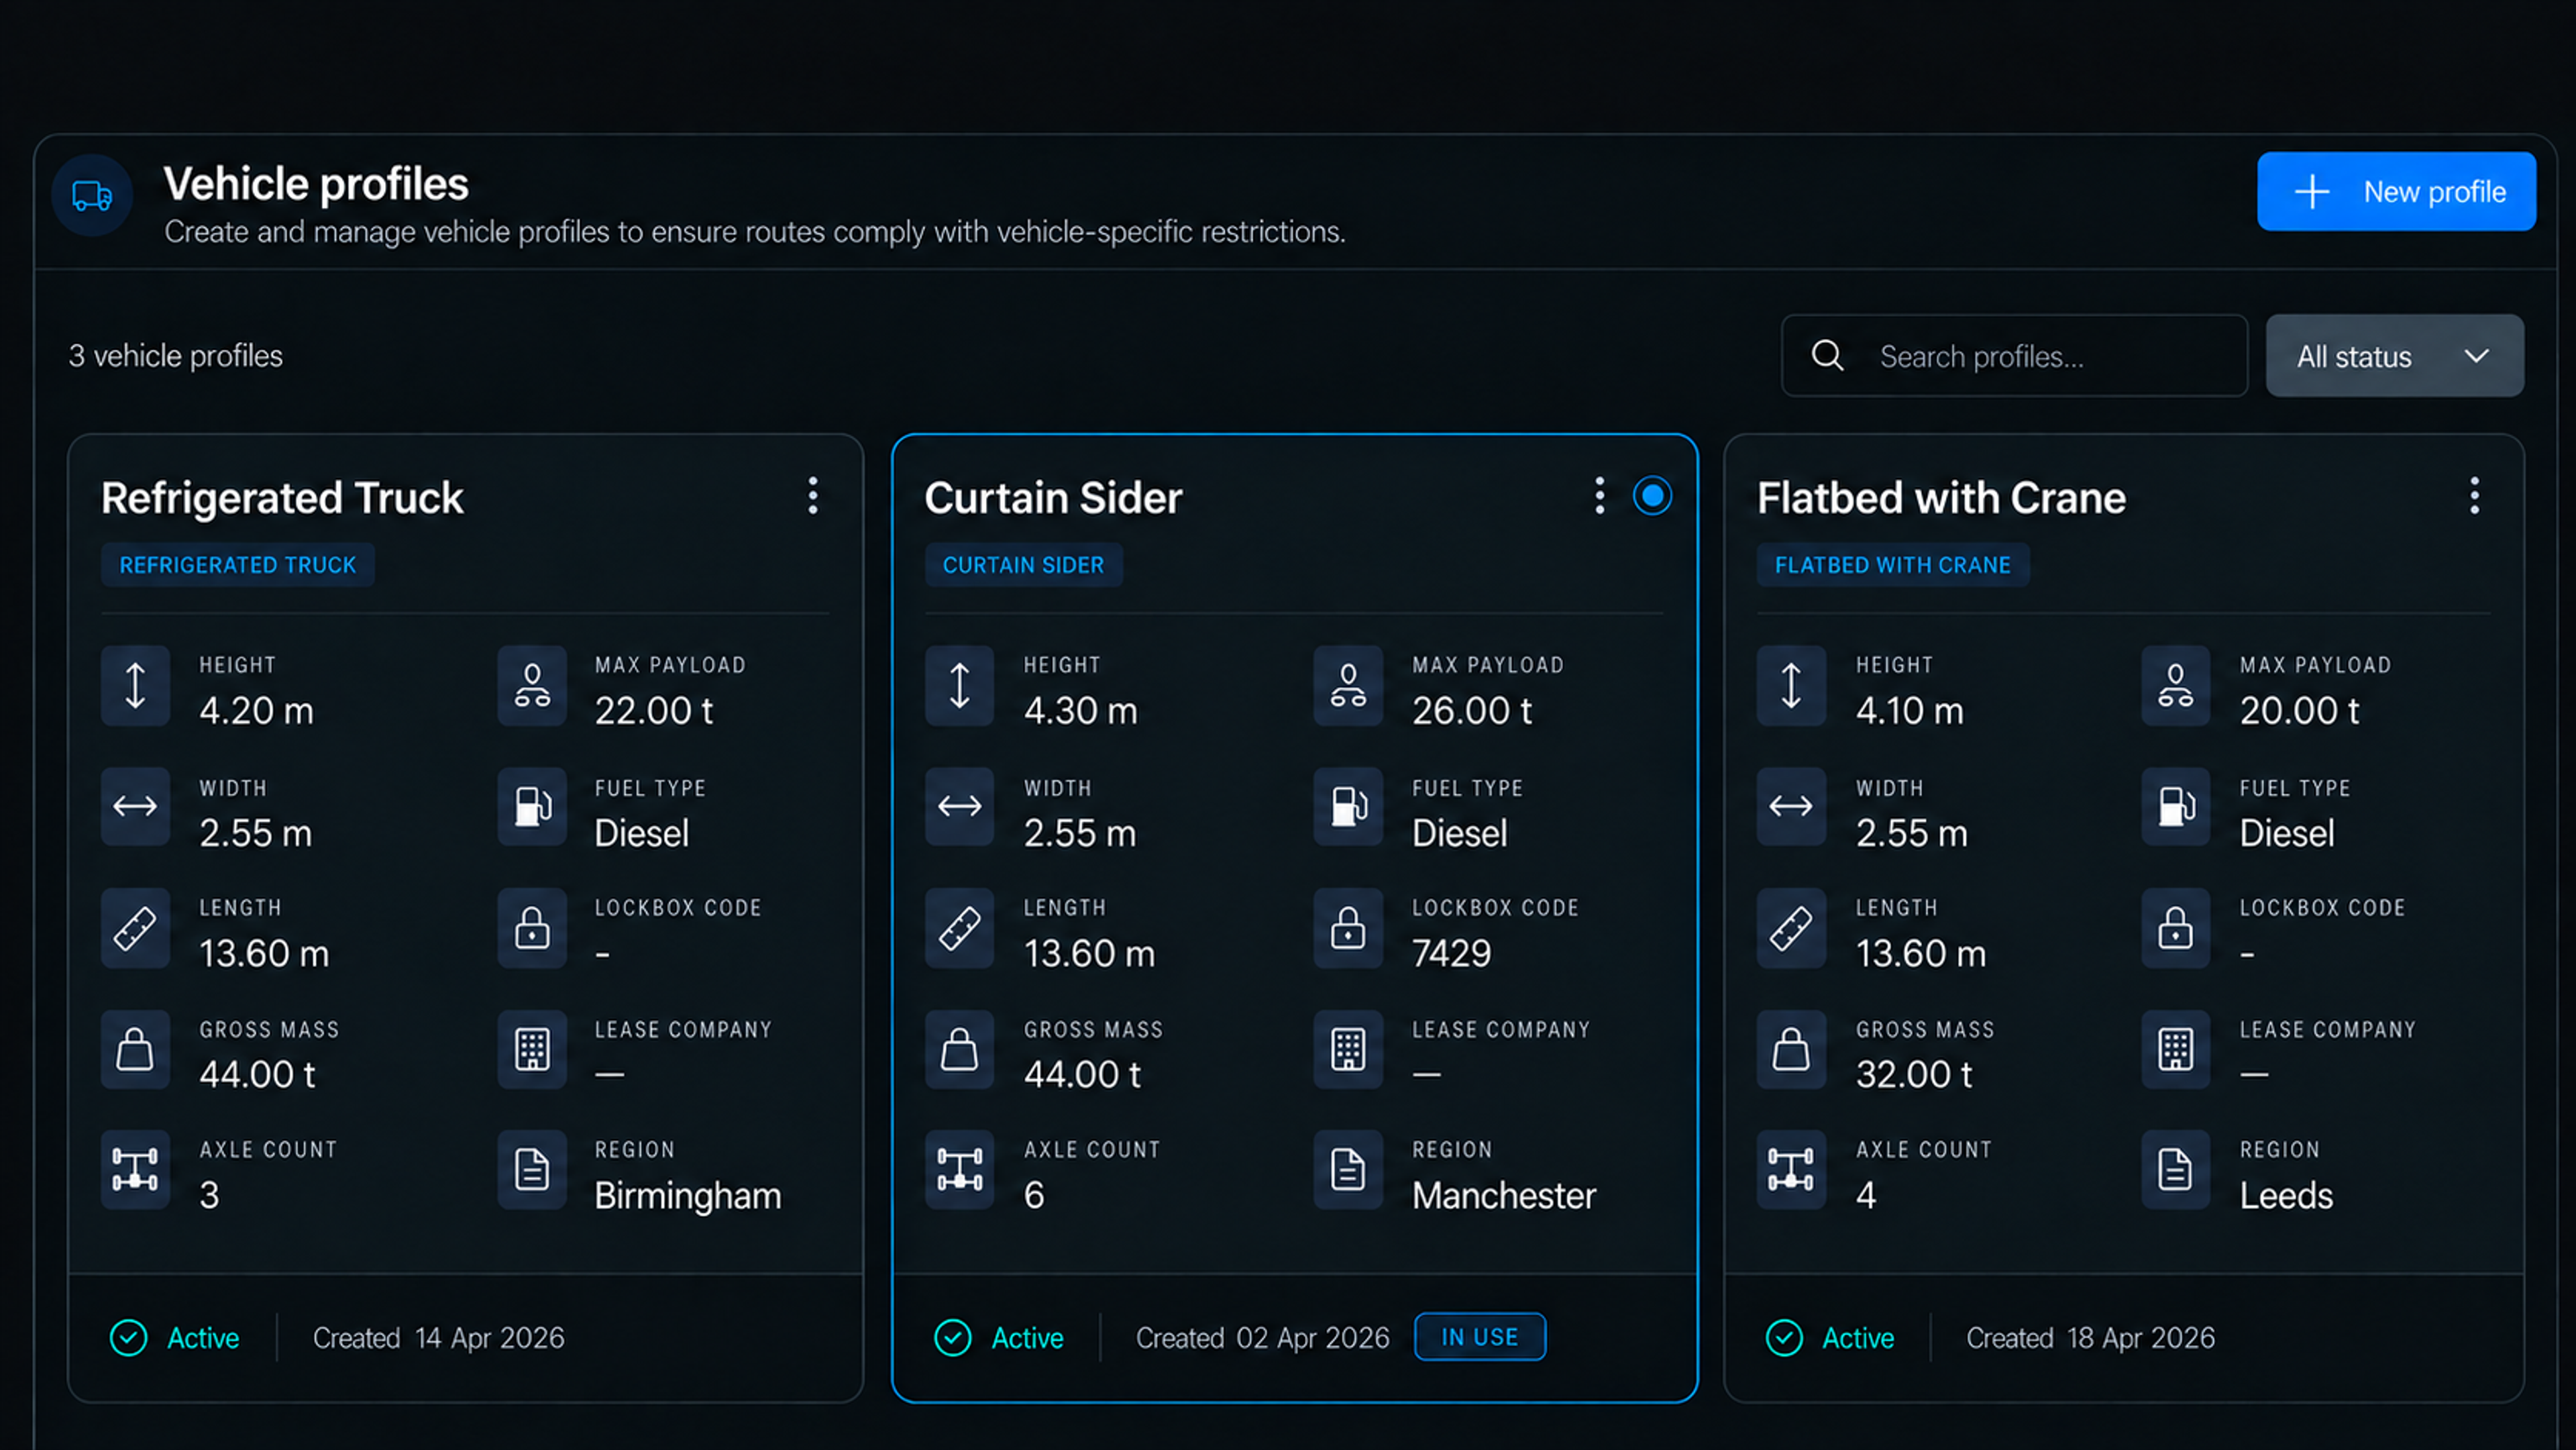Click the Flatbed with Crane card title
This screenshot has width=2576, height=1450.
click(x=1941, y=498)
